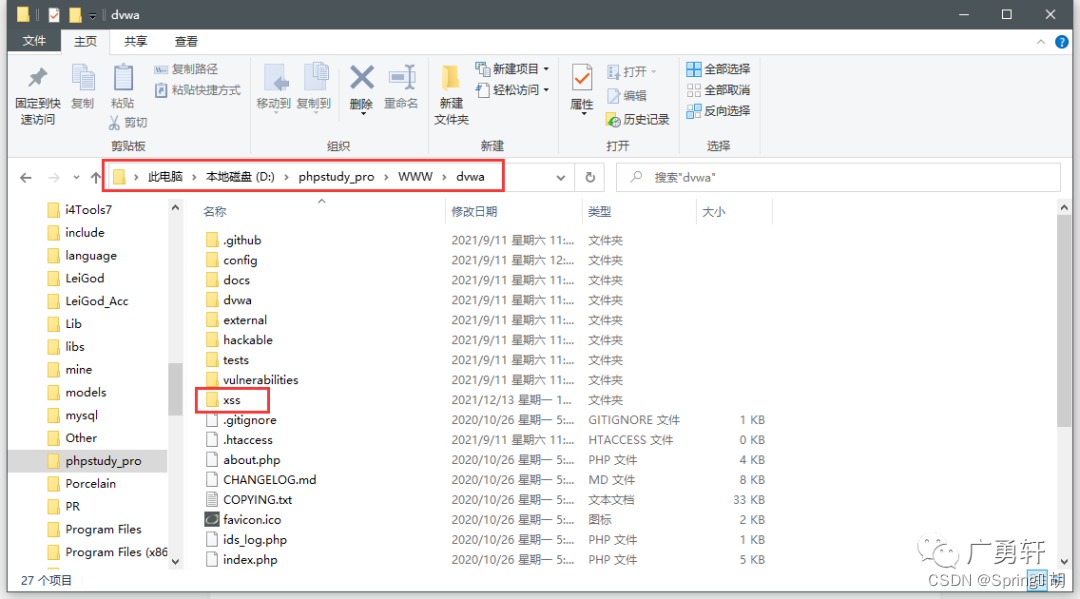Open the File (文件) tab

(x=34, y=41)
